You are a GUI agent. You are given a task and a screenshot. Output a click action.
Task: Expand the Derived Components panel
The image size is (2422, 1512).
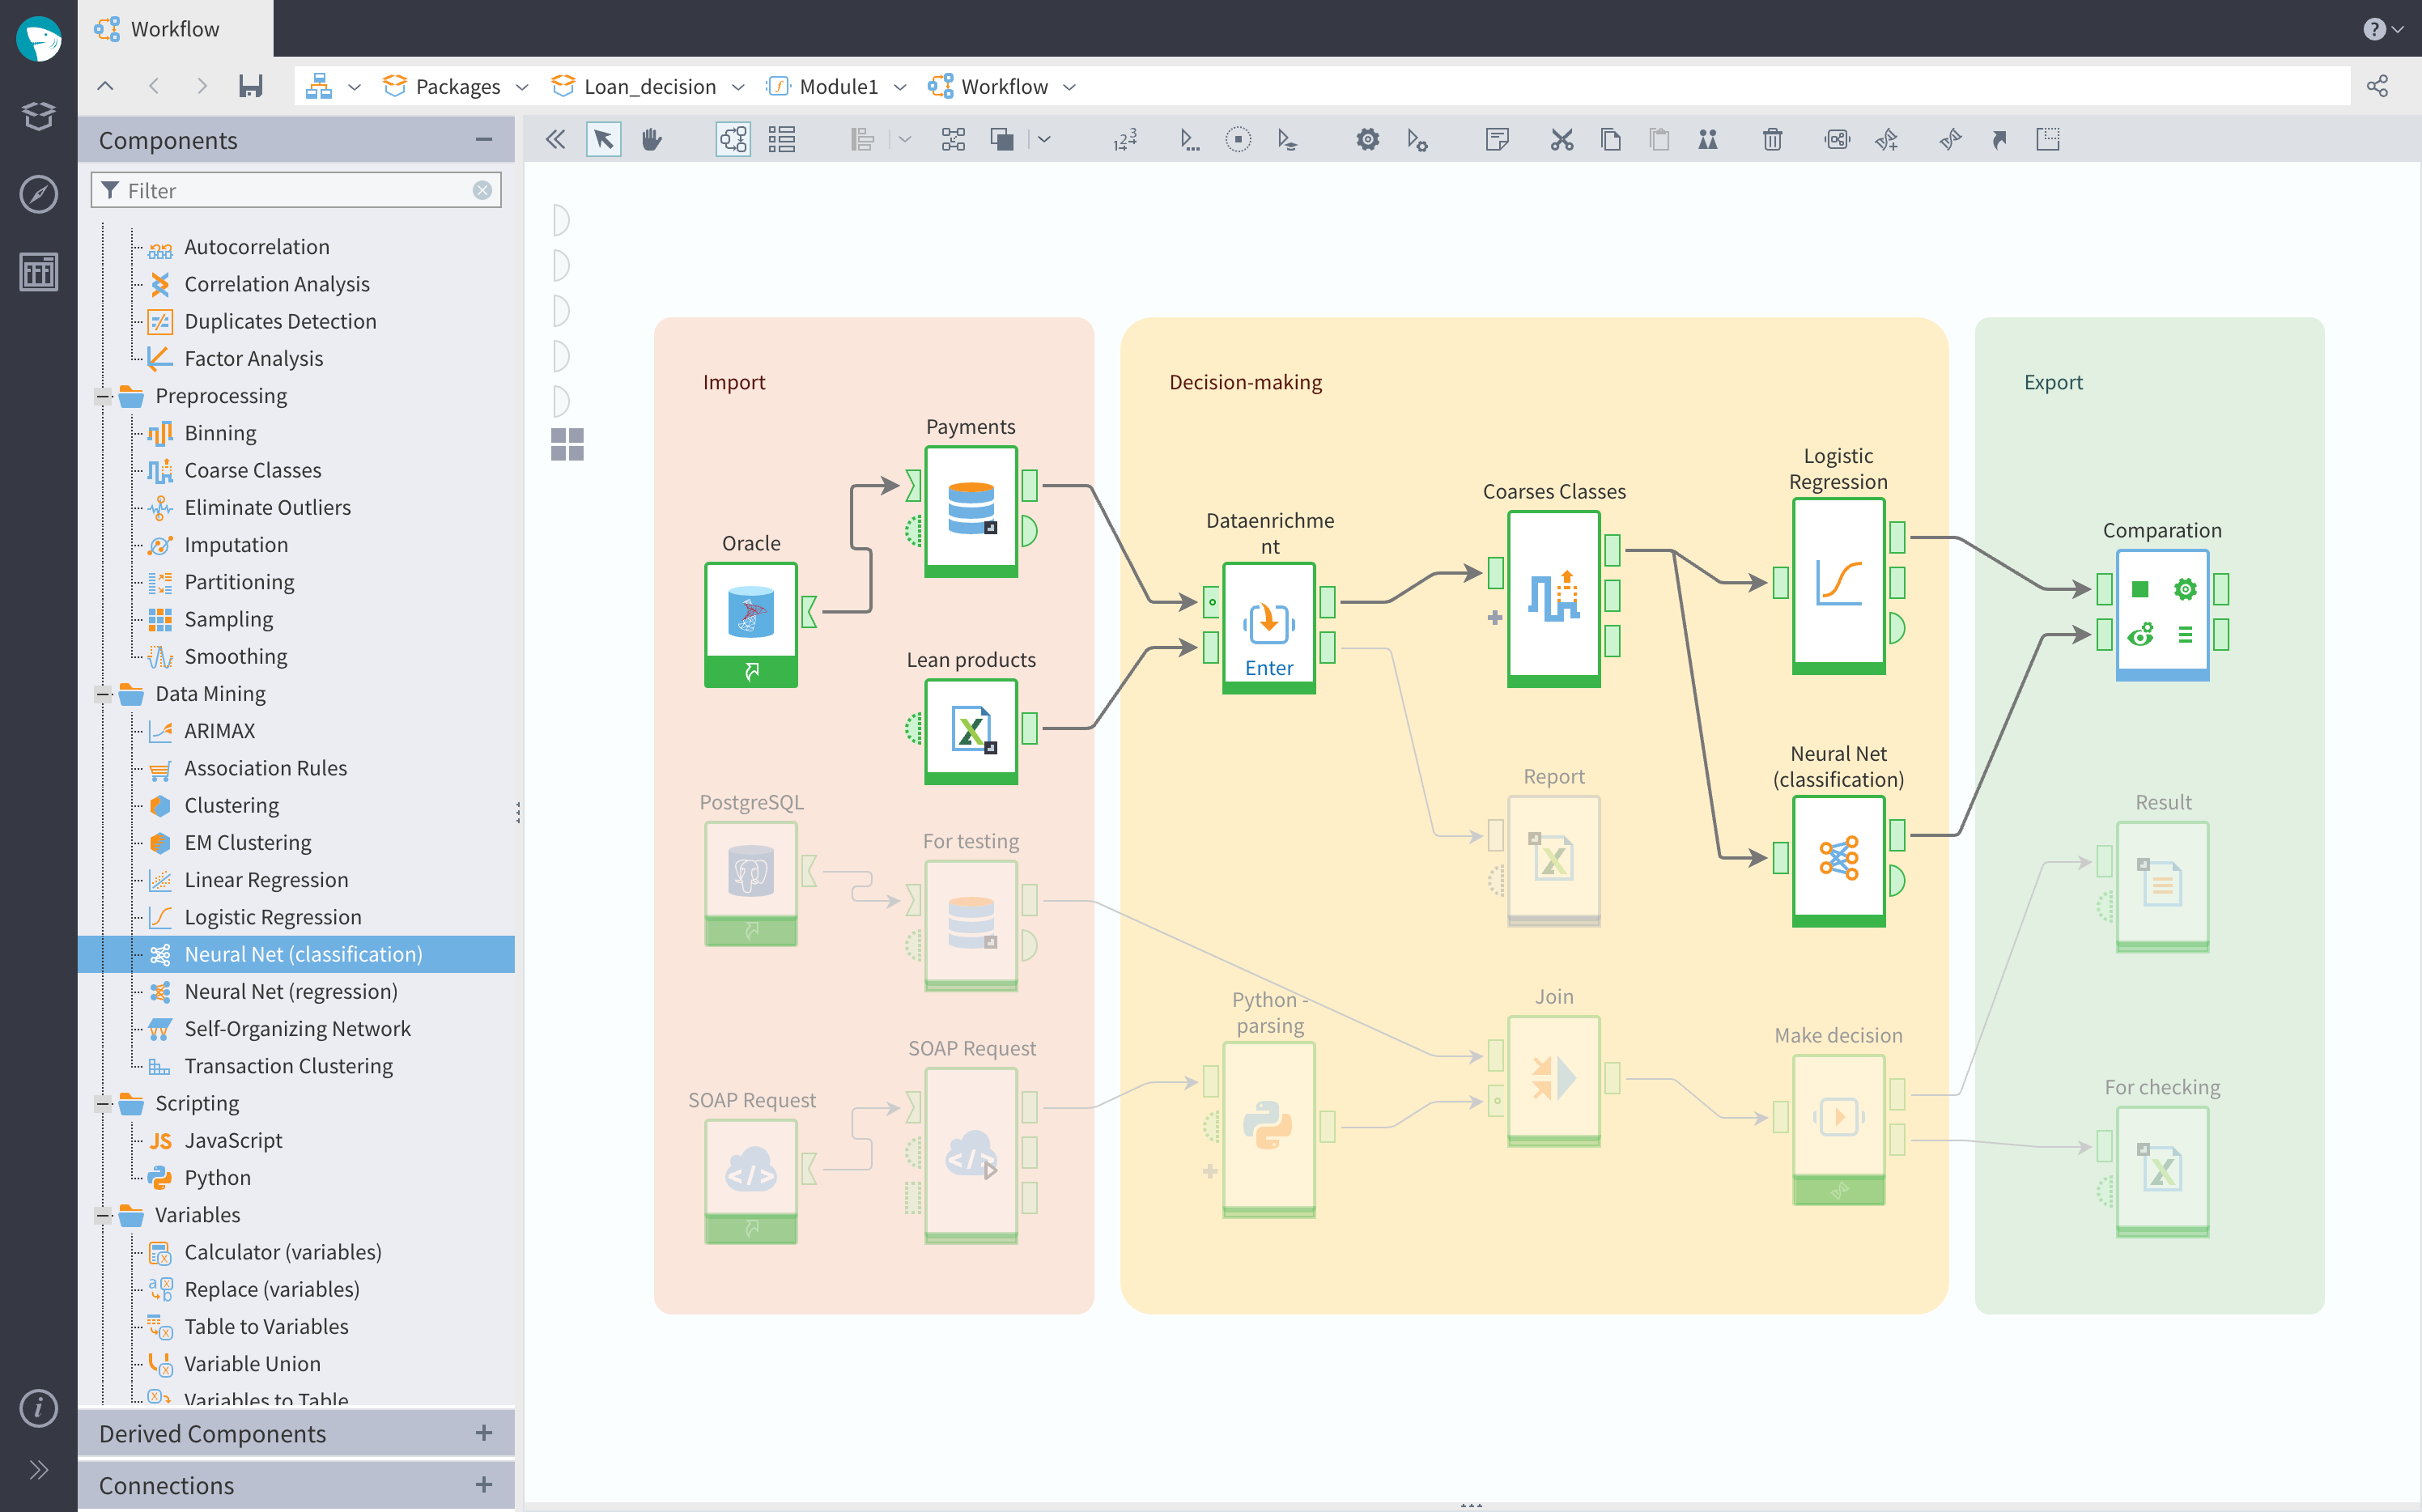[x=484, y=1432]
